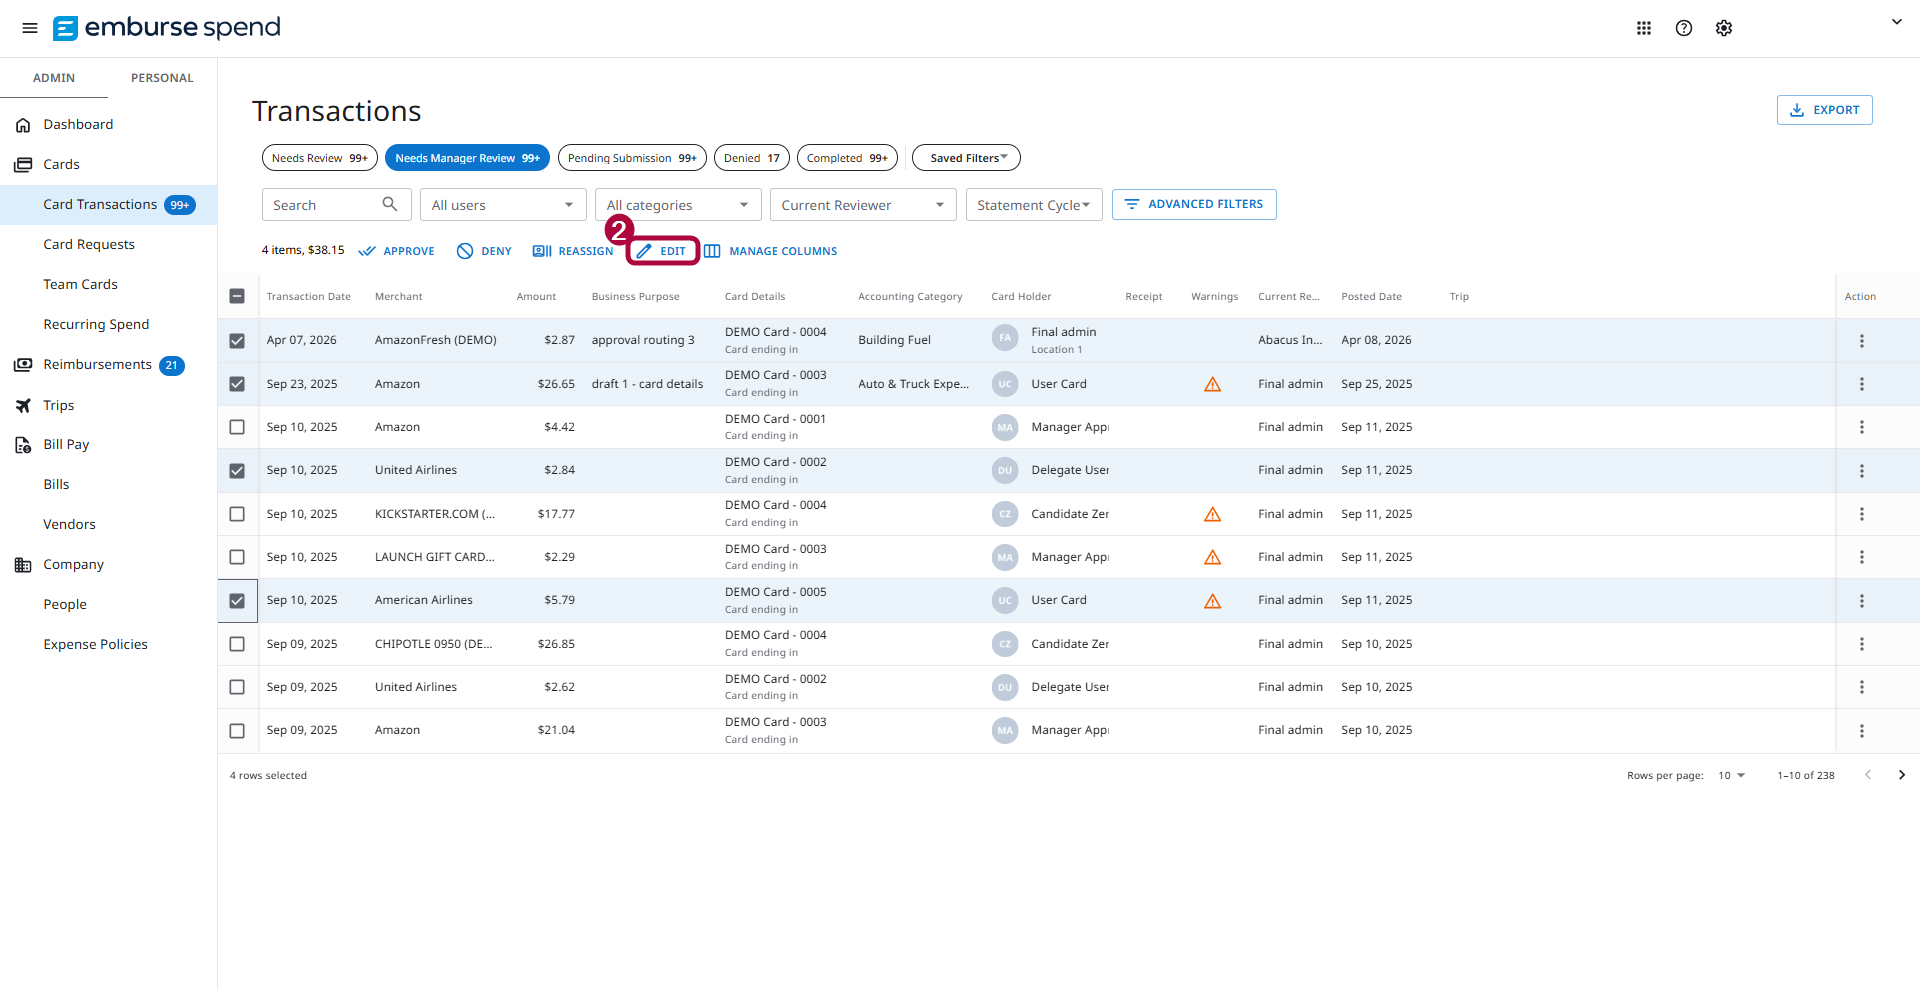Check the KICKSTARTER.COM row checkbox
The height and width of the screenshot is (989, 1920).
[x=237, y=514]
